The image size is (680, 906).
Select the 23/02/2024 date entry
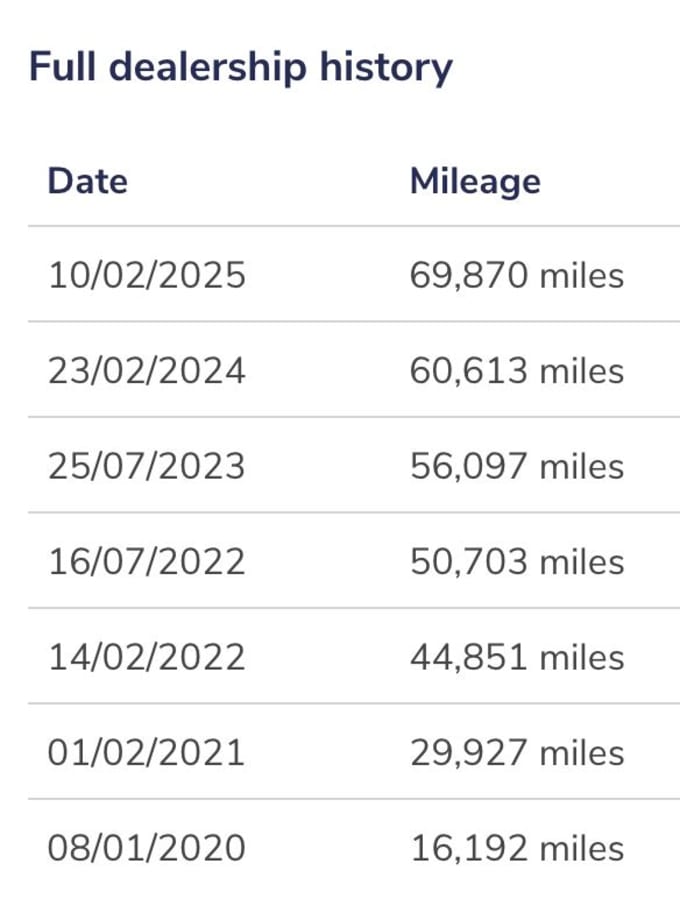[147, 370]
